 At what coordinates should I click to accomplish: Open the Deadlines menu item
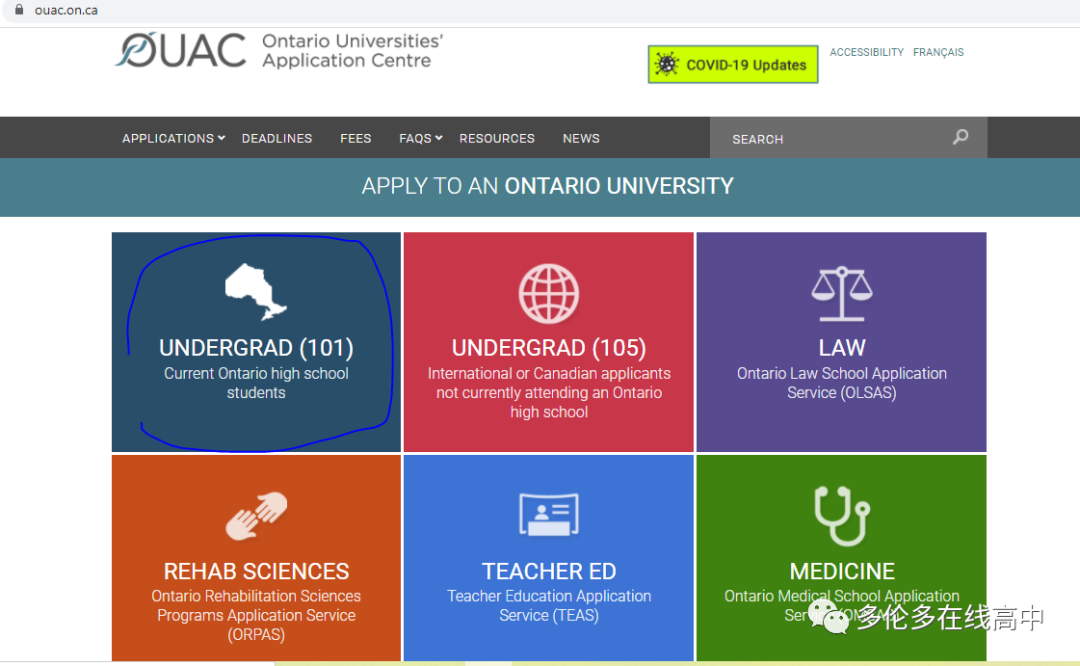tap(277, 138)
